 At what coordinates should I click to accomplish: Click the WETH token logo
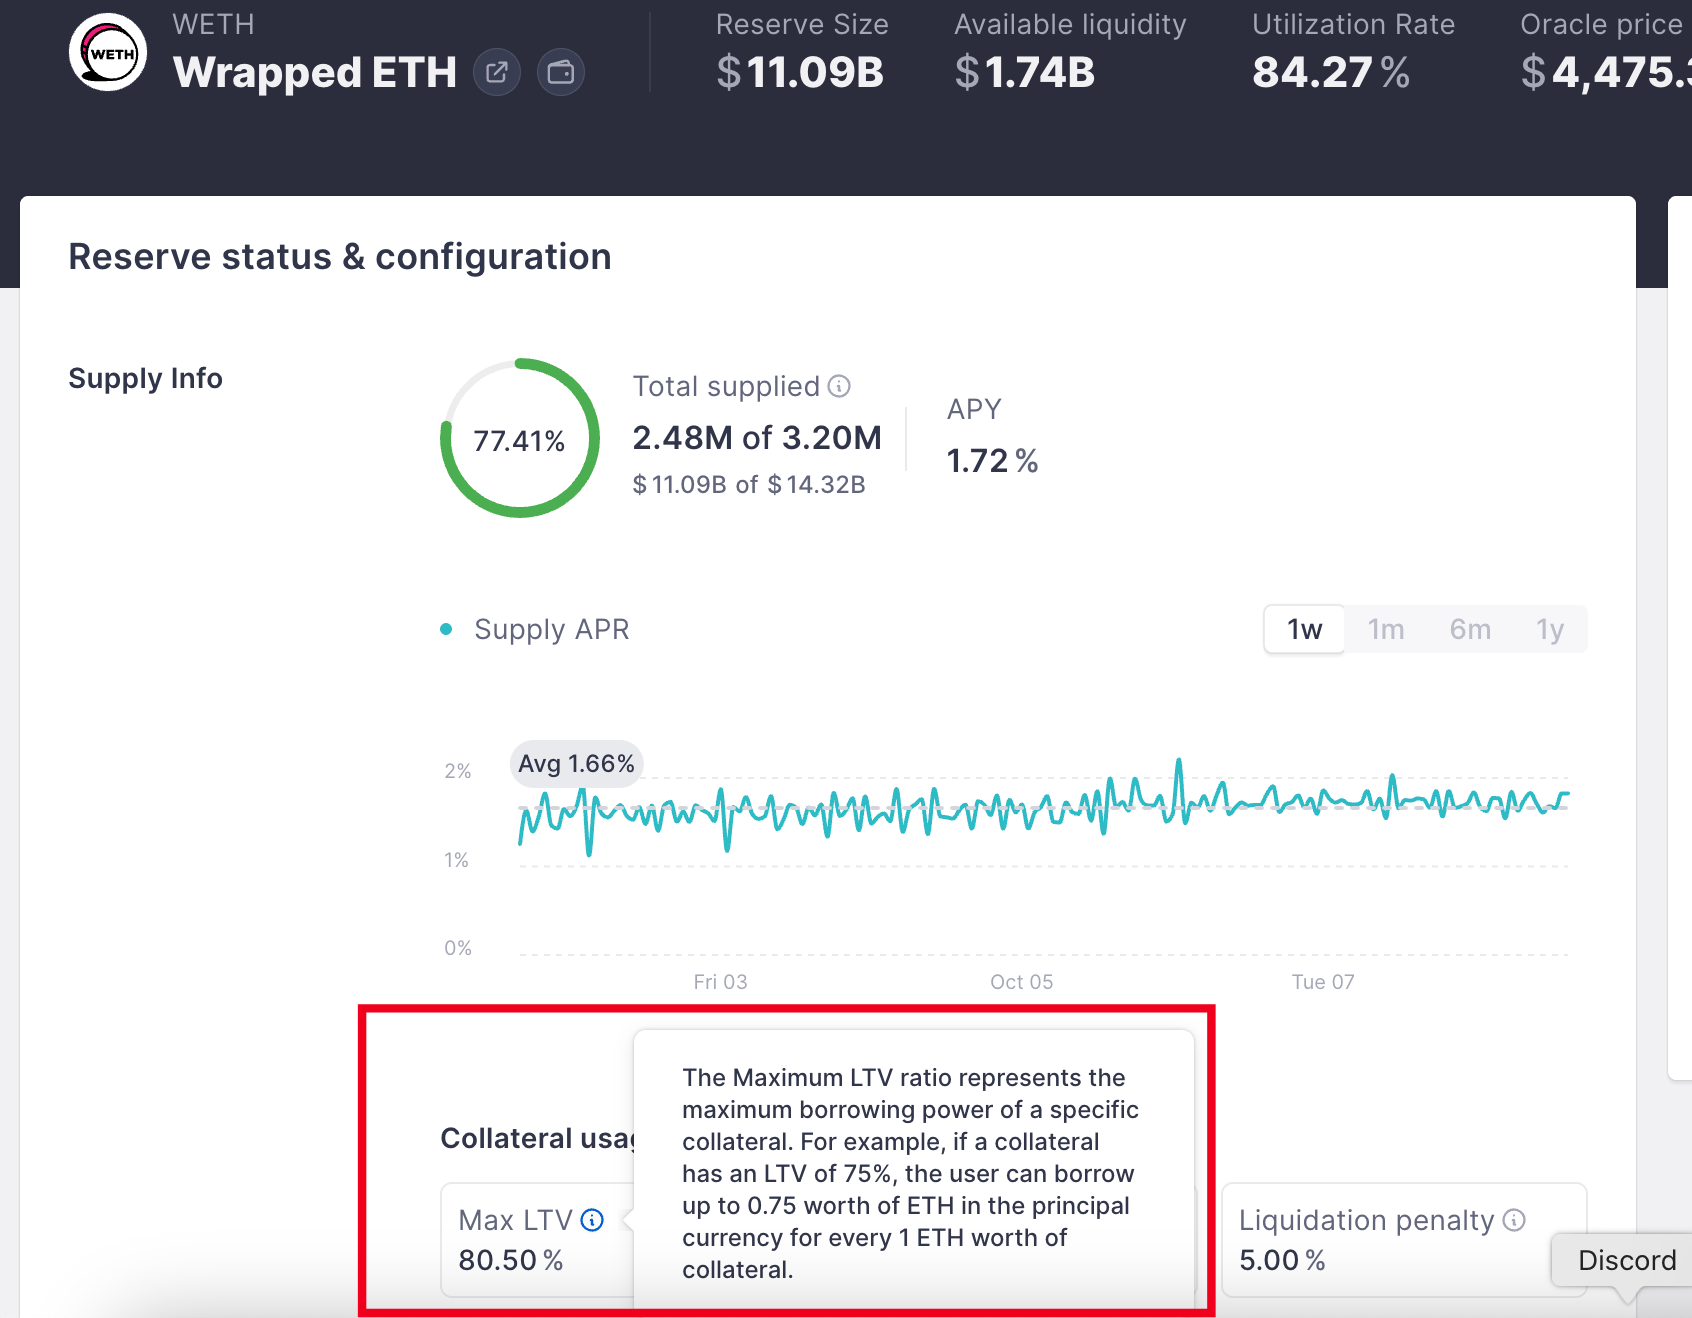108,53
